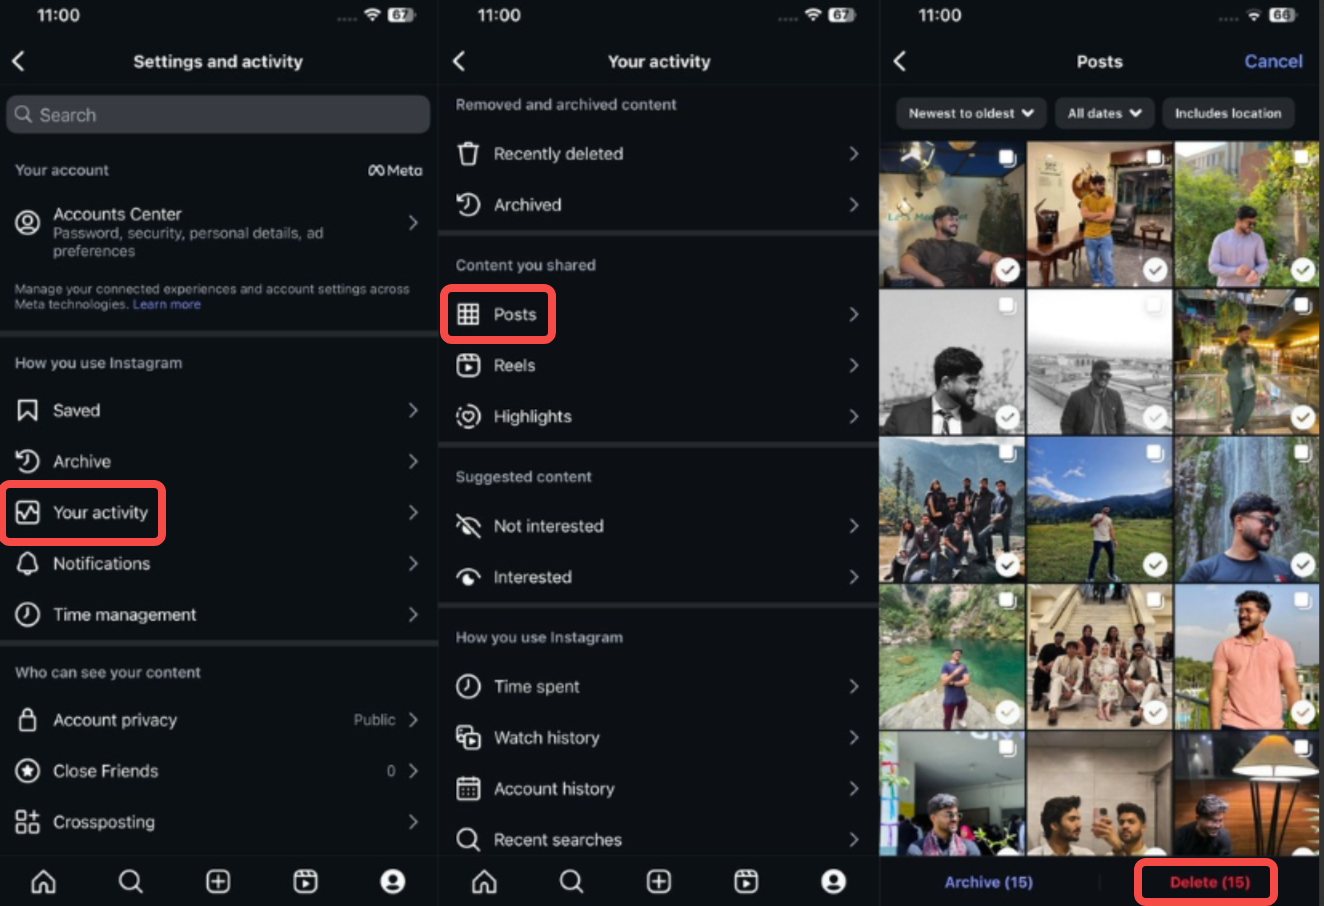This screenshot has height=906, width=1324.
Task: Tap the Home icon on Settings and activity screen
Action: coord(44,881)
